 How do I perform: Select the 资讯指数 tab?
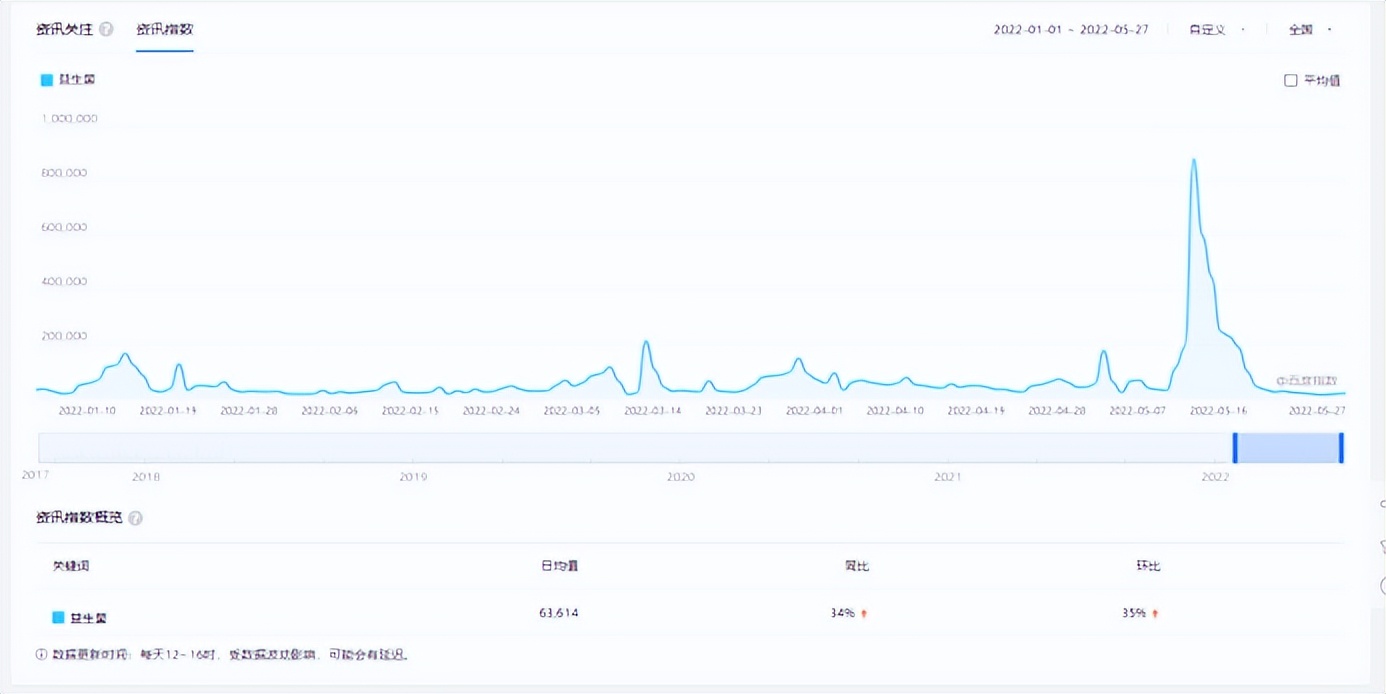point(164,30)
